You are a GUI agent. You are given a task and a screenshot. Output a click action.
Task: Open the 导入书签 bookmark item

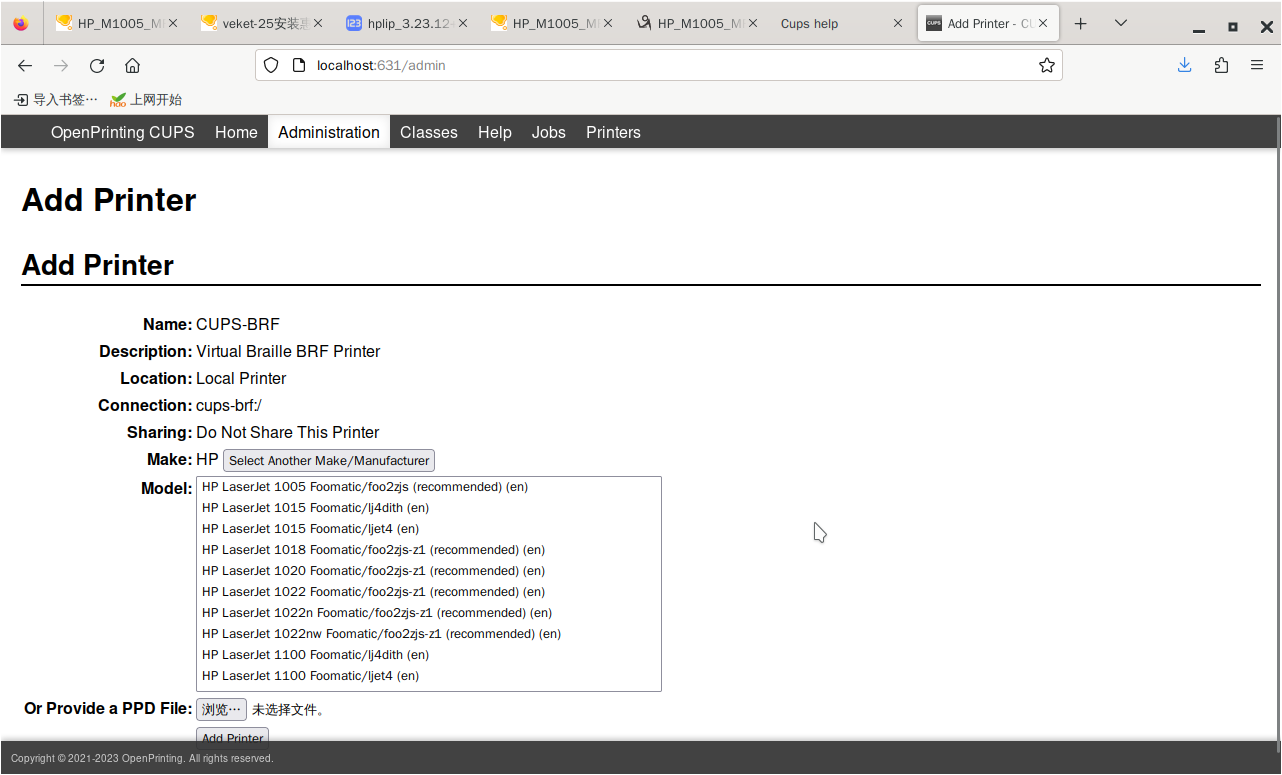point(56,100)
